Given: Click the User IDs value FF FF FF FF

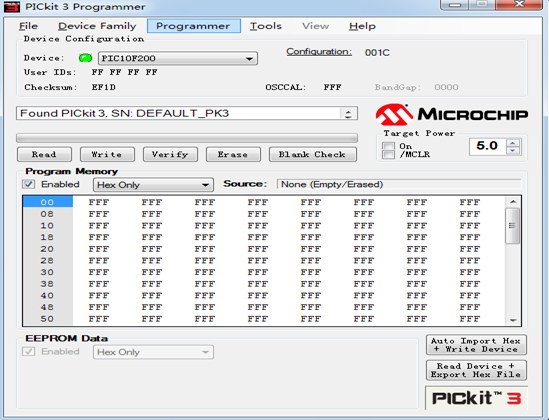Looking at the screenshot, I should click(125, 72).
